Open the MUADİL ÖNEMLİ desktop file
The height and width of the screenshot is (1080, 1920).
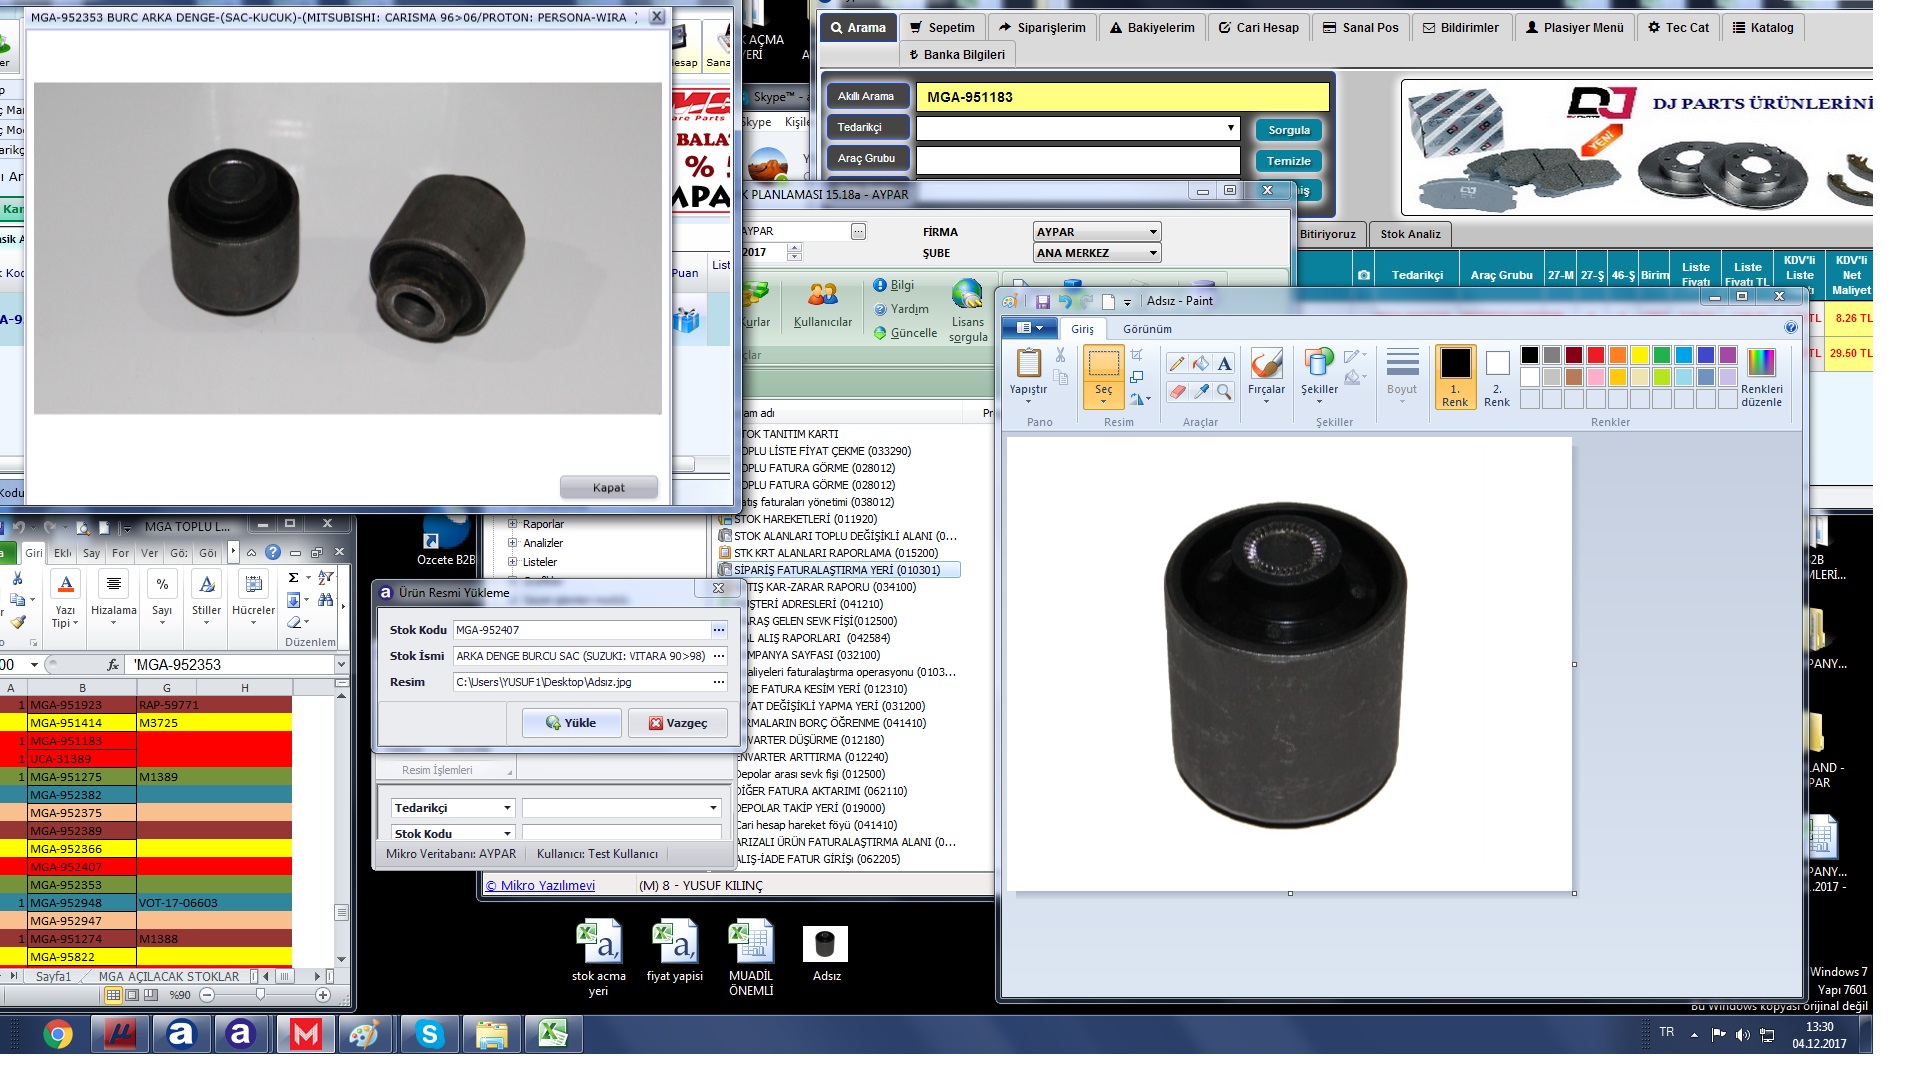(751, 958)
